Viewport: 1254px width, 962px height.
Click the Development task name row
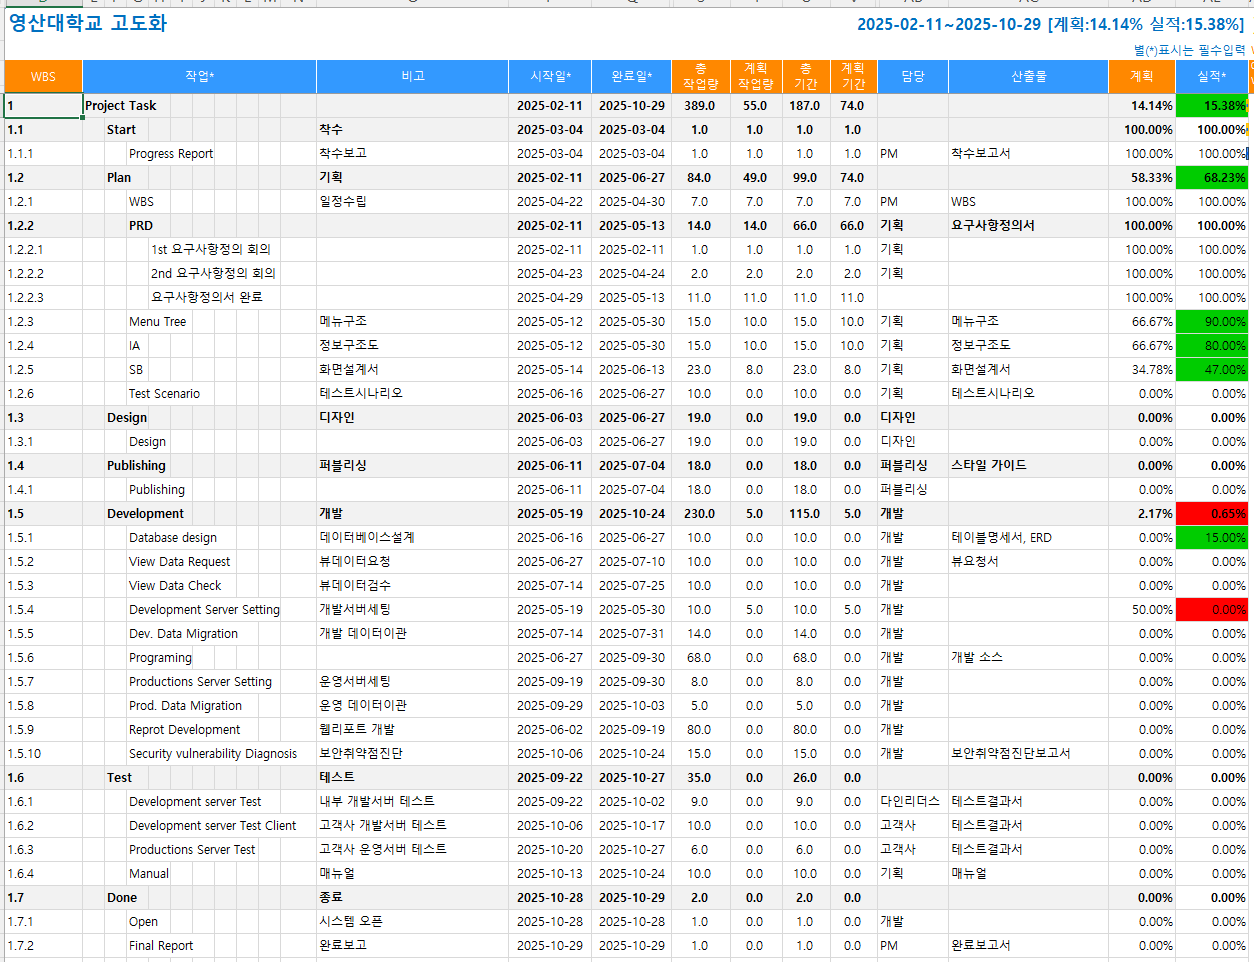pyautogui.click(x=146, y=514)
